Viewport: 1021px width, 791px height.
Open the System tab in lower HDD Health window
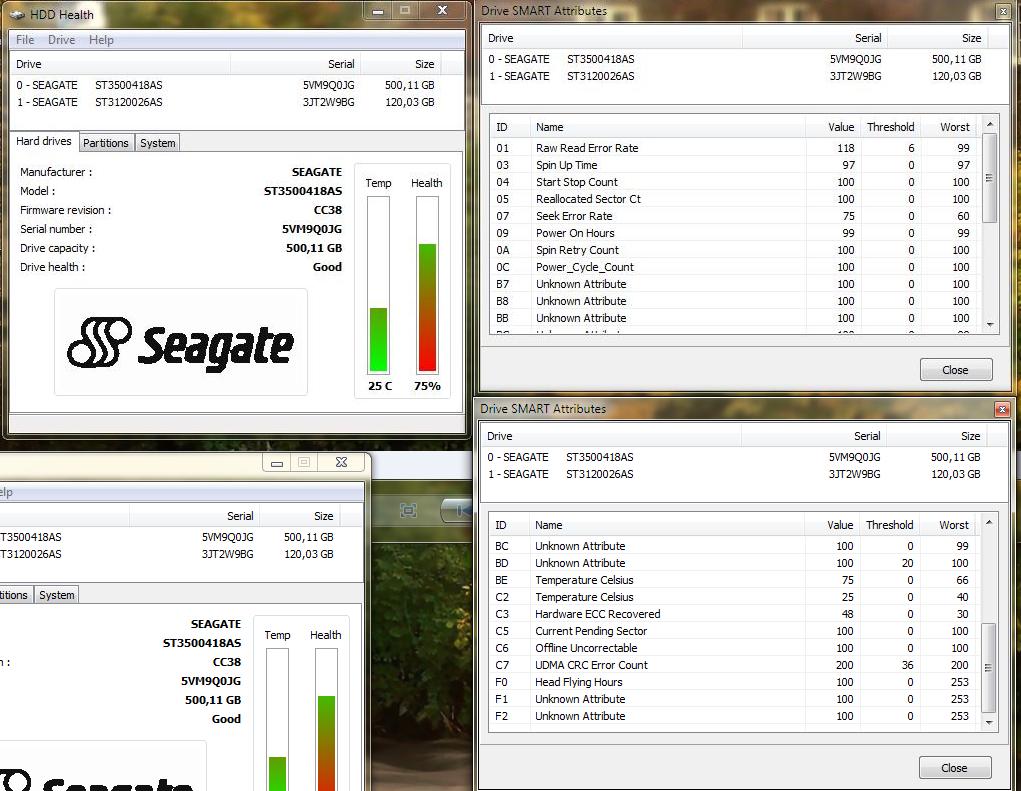point(57,595)
